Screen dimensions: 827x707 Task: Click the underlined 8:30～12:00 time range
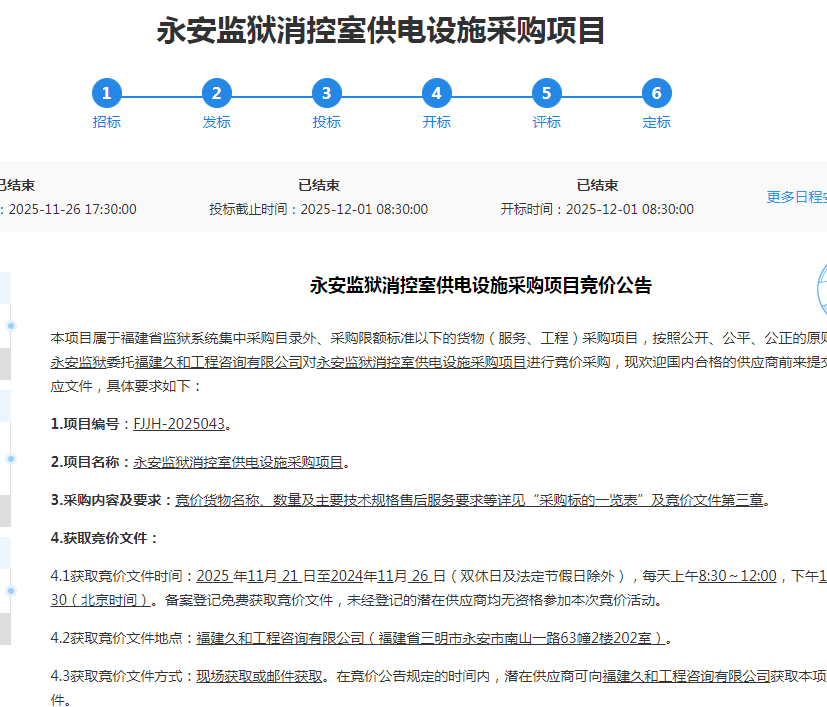tap(737, 576)
